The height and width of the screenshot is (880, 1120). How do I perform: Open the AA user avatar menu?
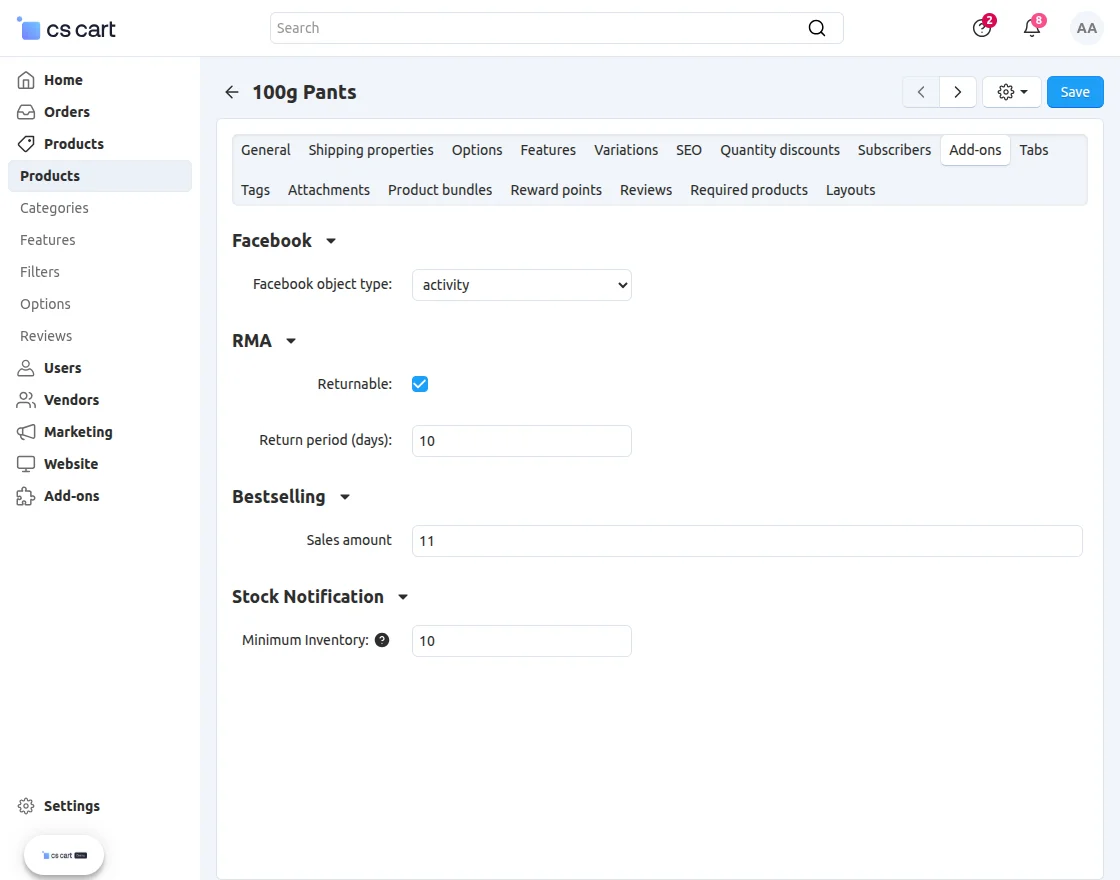click(x=1086, y=28)
